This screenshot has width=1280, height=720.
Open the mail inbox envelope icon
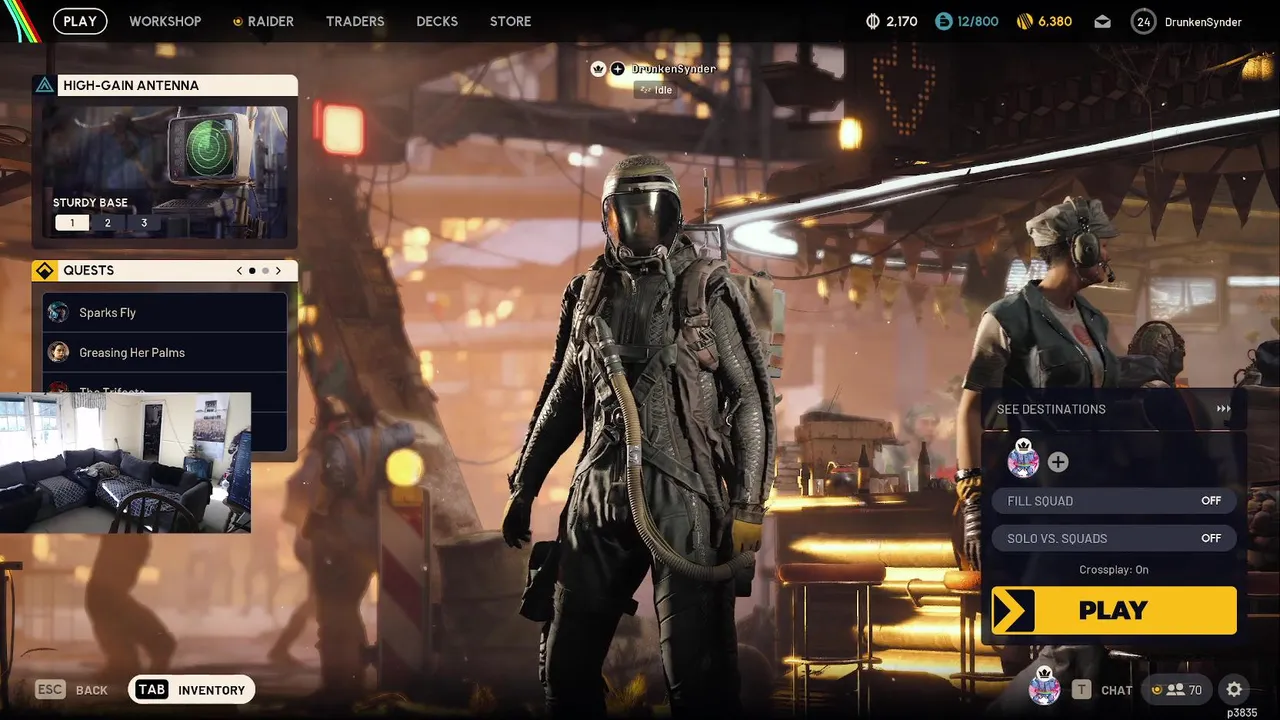pyautogui.click(x=1102, y=21)
